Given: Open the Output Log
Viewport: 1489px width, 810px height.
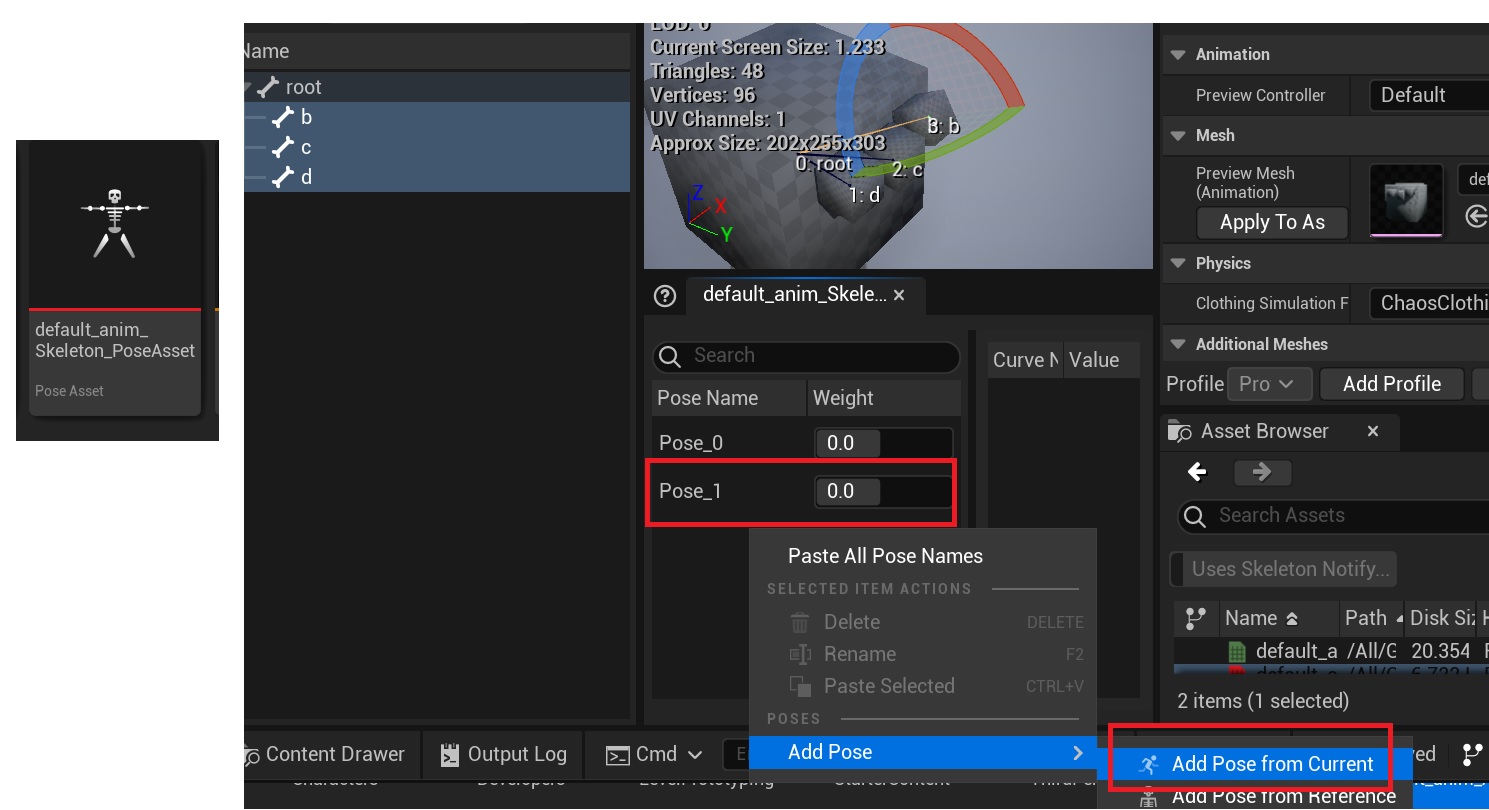Looking at the screenshot, I should pos(505,755).
